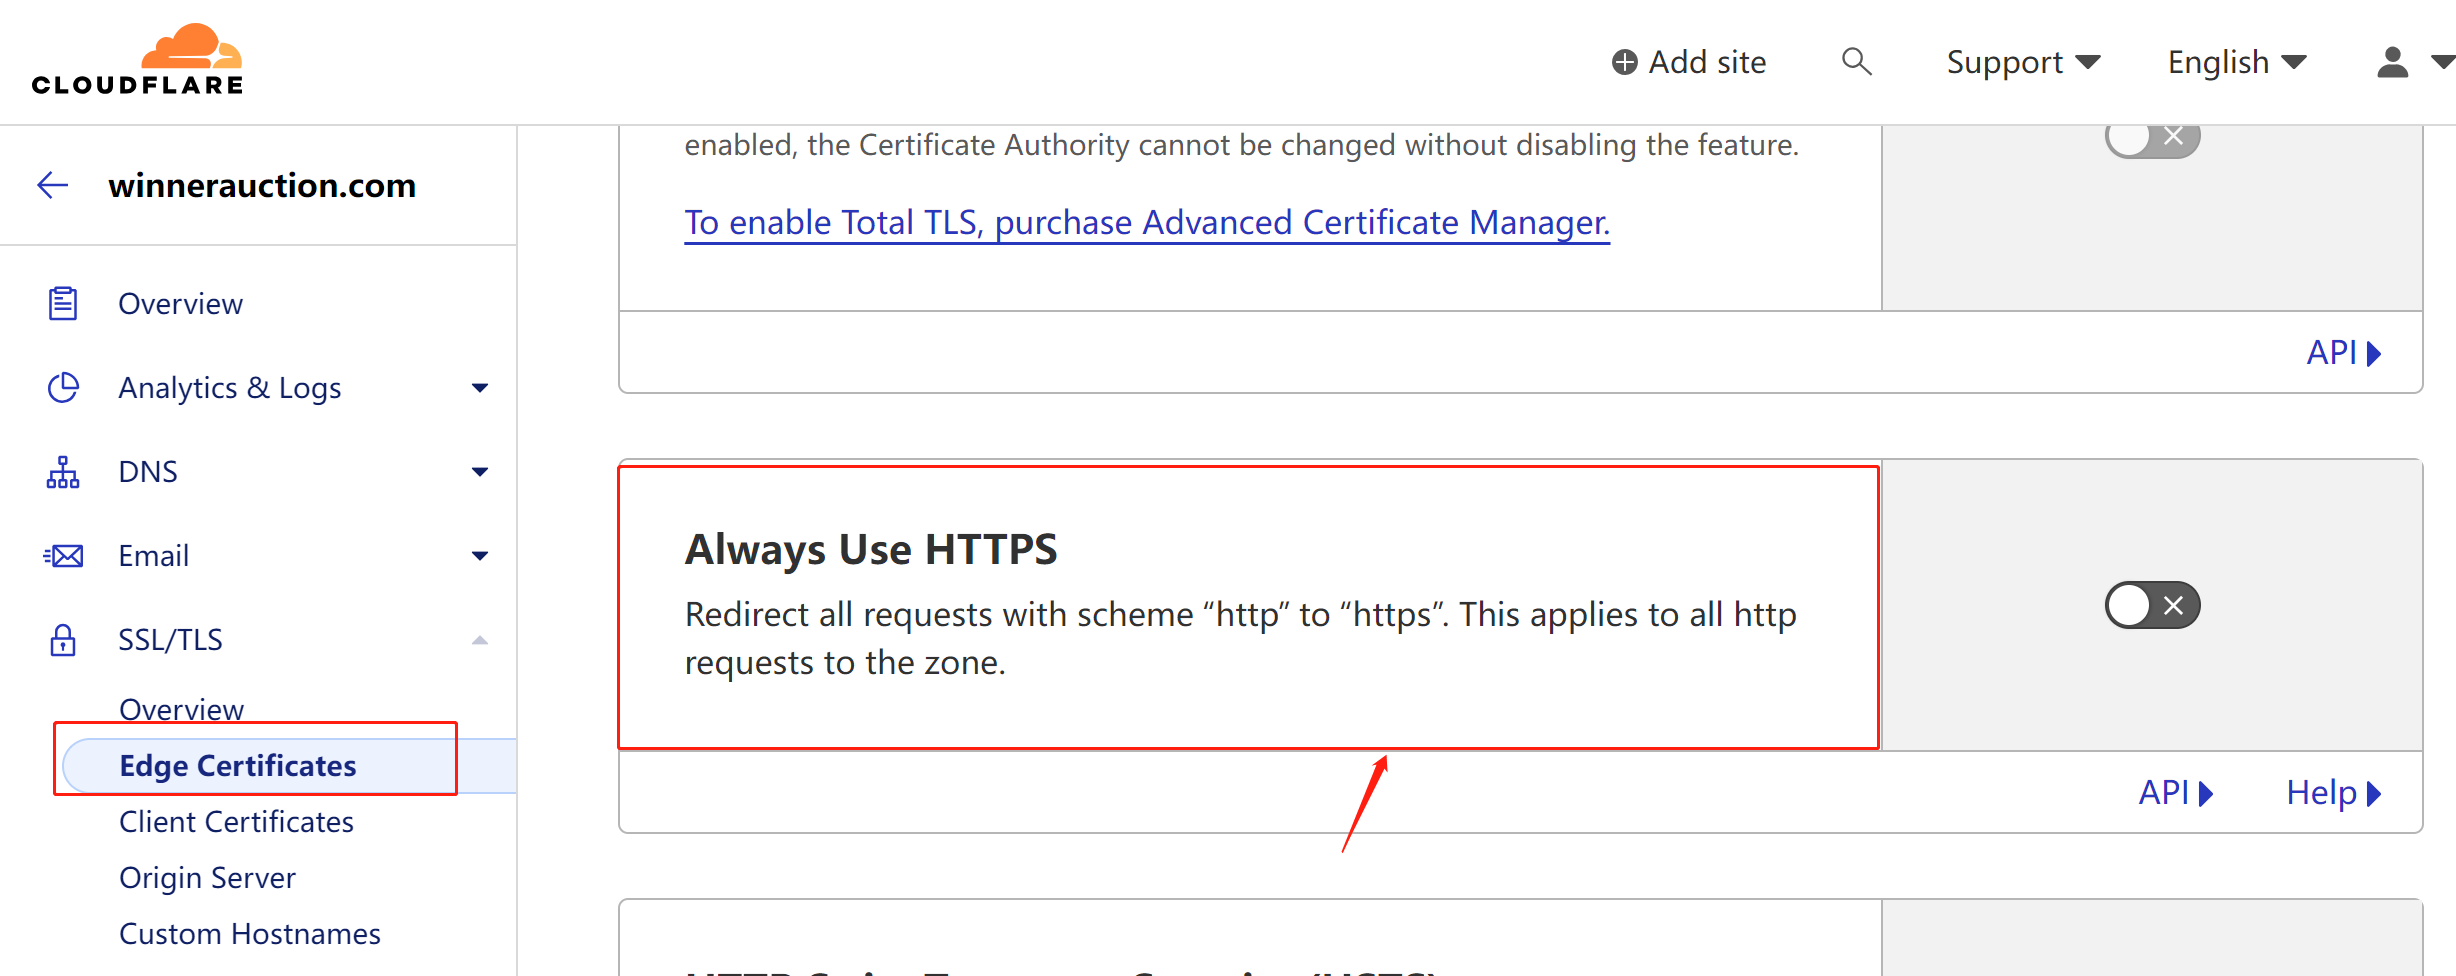
Task: Select Edge Certificates in the sidebar
Action: (x=238, y=766)
